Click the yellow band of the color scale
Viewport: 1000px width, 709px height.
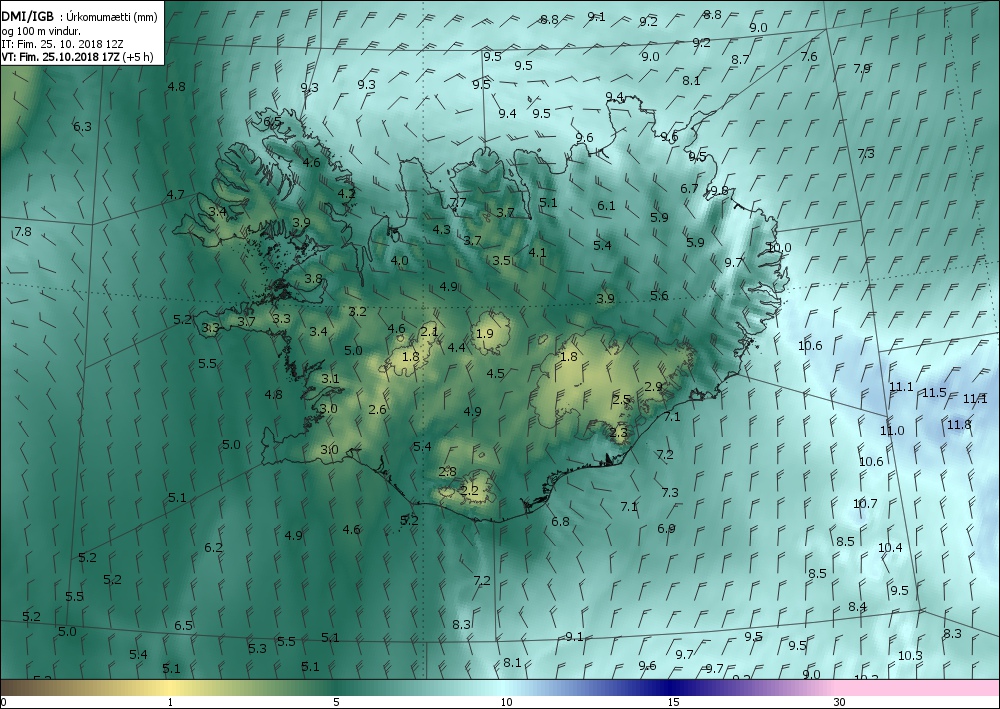point(169,689)
